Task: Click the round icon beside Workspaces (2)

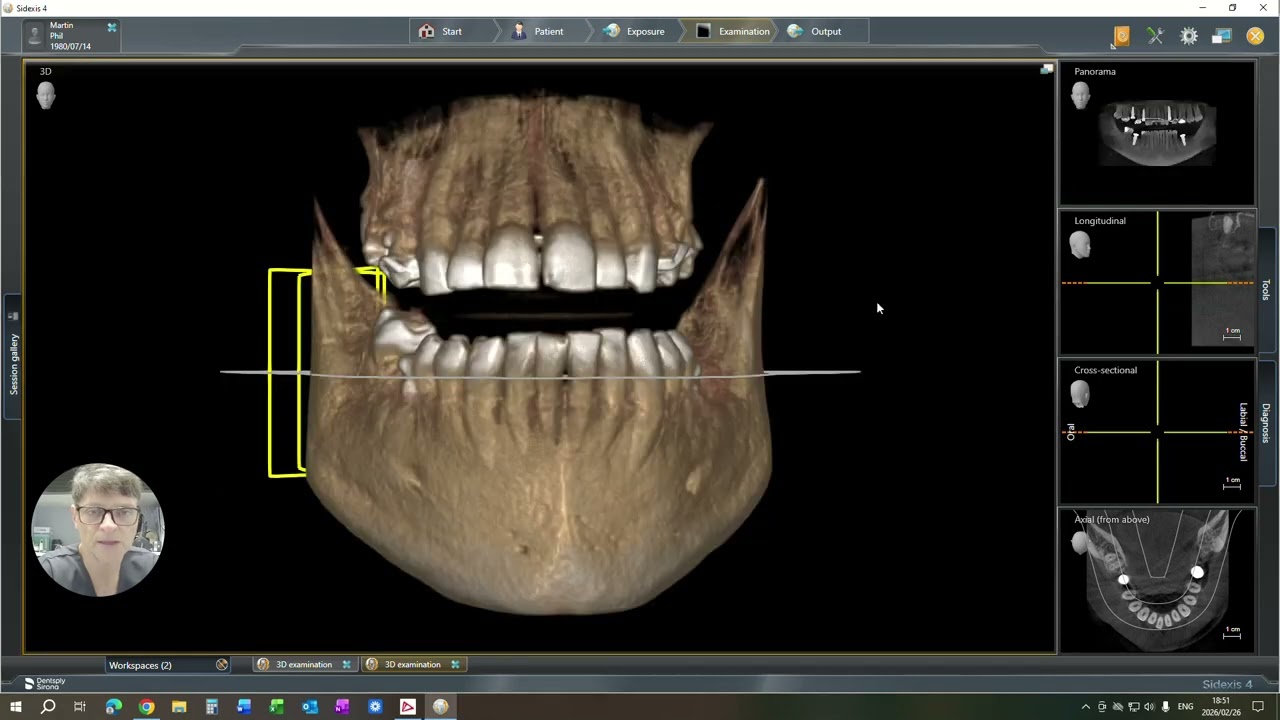Action: (222, 665)
